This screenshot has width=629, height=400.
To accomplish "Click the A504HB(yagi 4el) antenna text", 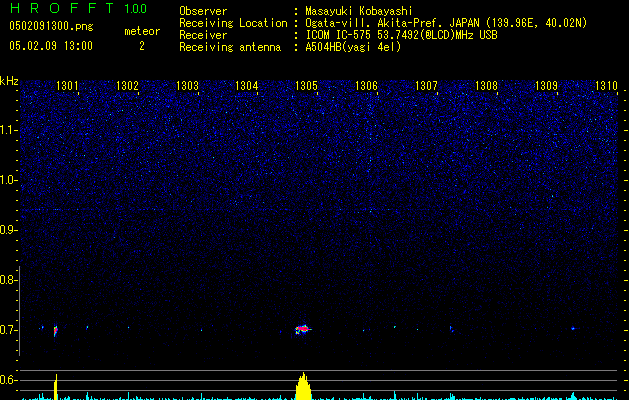I will coord(353,47).
